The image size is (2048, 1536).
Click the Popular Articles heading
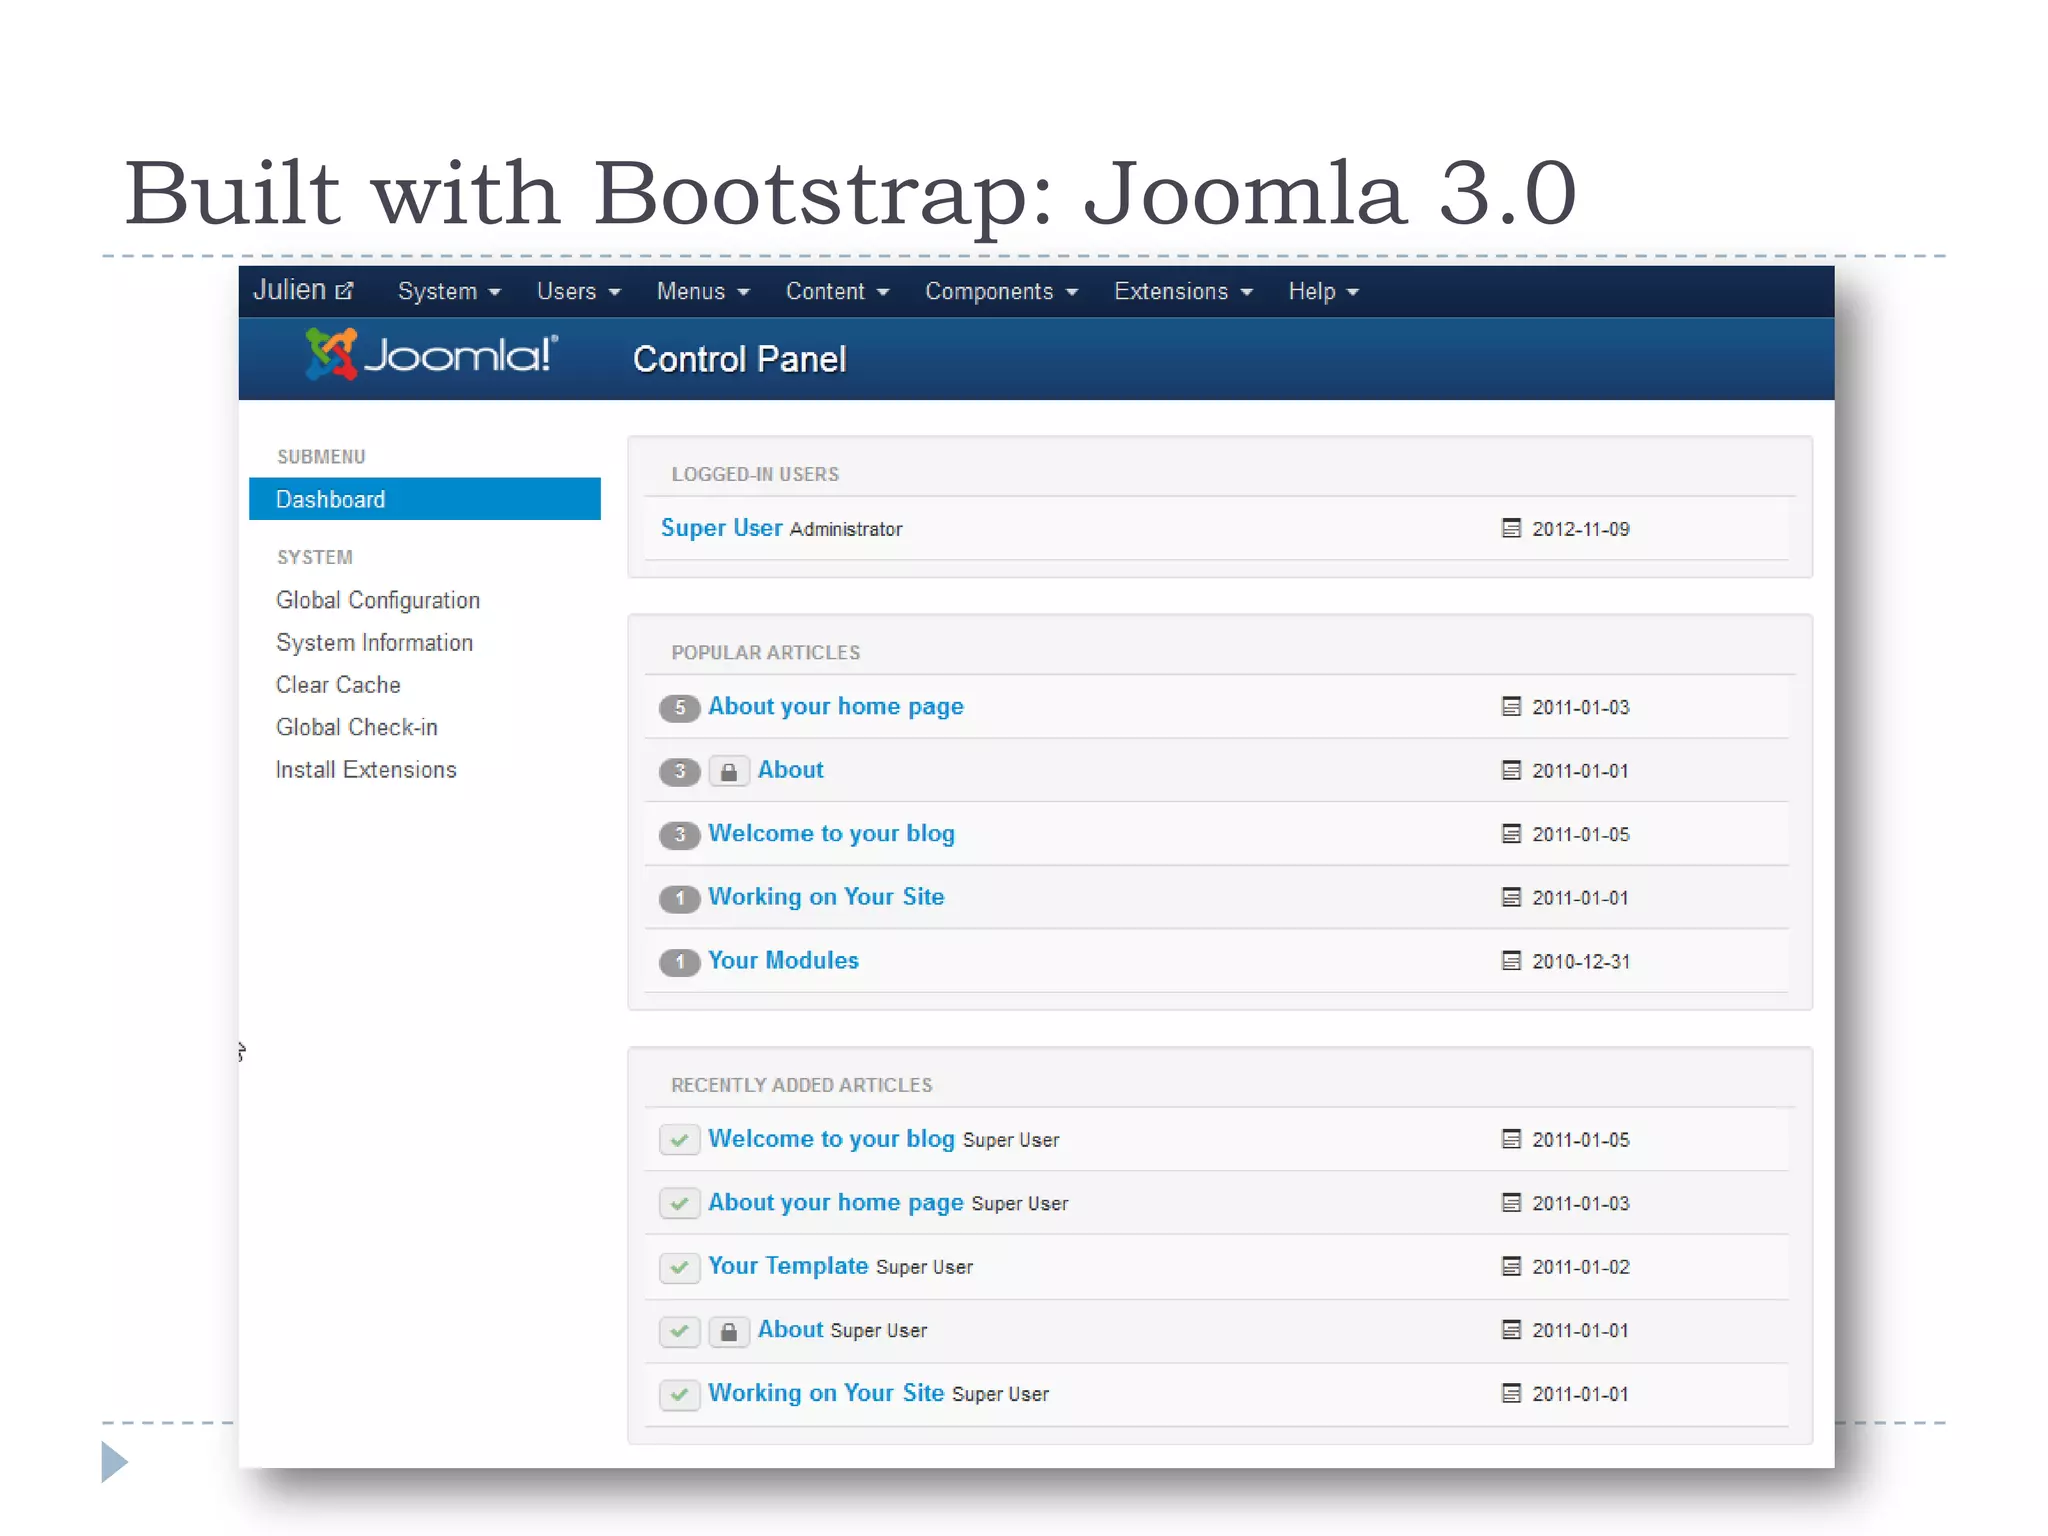coord(765,653)
